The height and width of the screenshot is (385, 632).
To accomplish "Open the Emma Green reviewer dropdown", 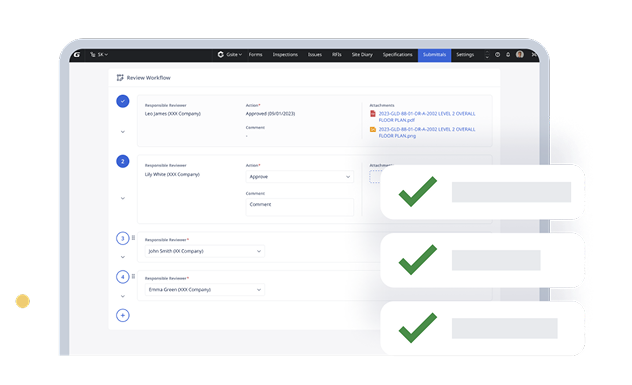I will click(x=205, y=289).
